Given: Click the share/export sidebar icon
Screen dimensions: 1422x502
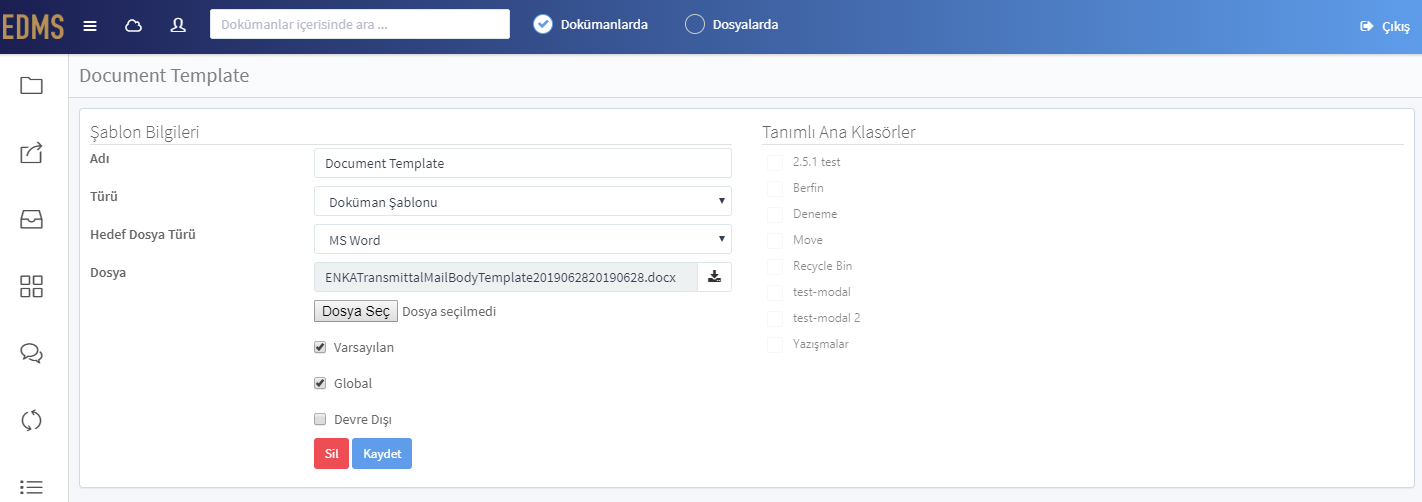Looking at the screenshot, I should click(31, 153).
